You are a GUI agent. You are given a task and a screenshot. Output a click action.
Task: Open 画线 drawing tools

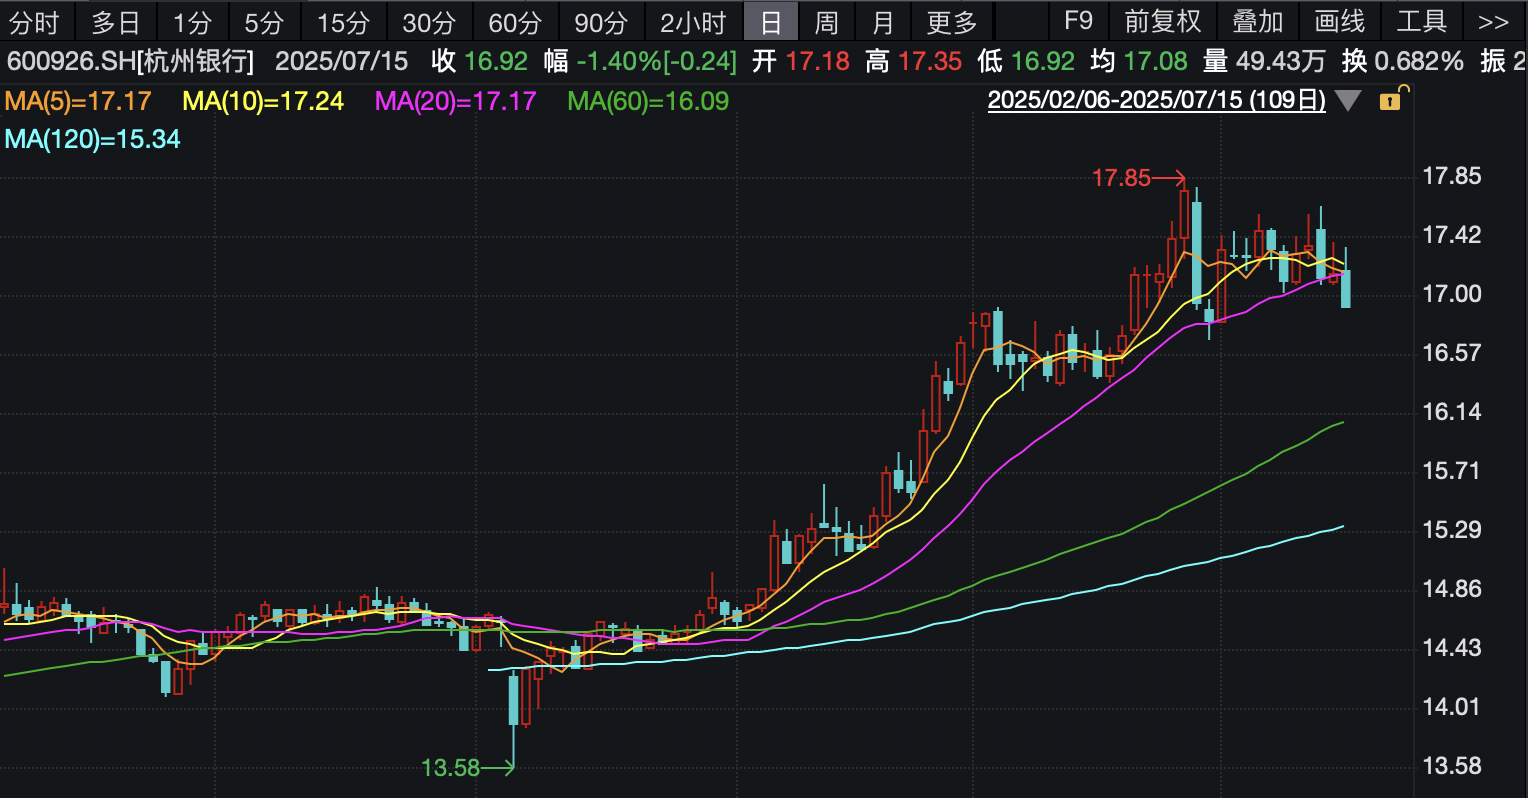pos(1339,22)
